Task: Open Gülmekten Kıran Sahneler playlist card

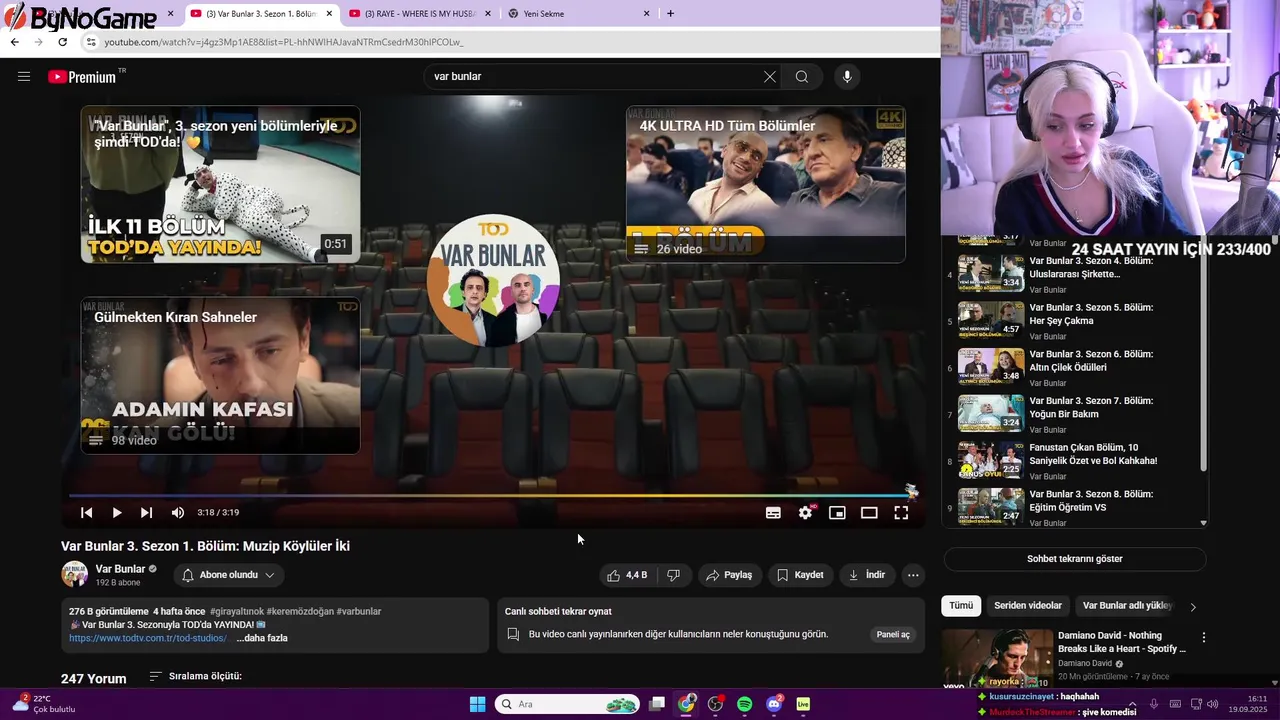Action: point(220,375)
